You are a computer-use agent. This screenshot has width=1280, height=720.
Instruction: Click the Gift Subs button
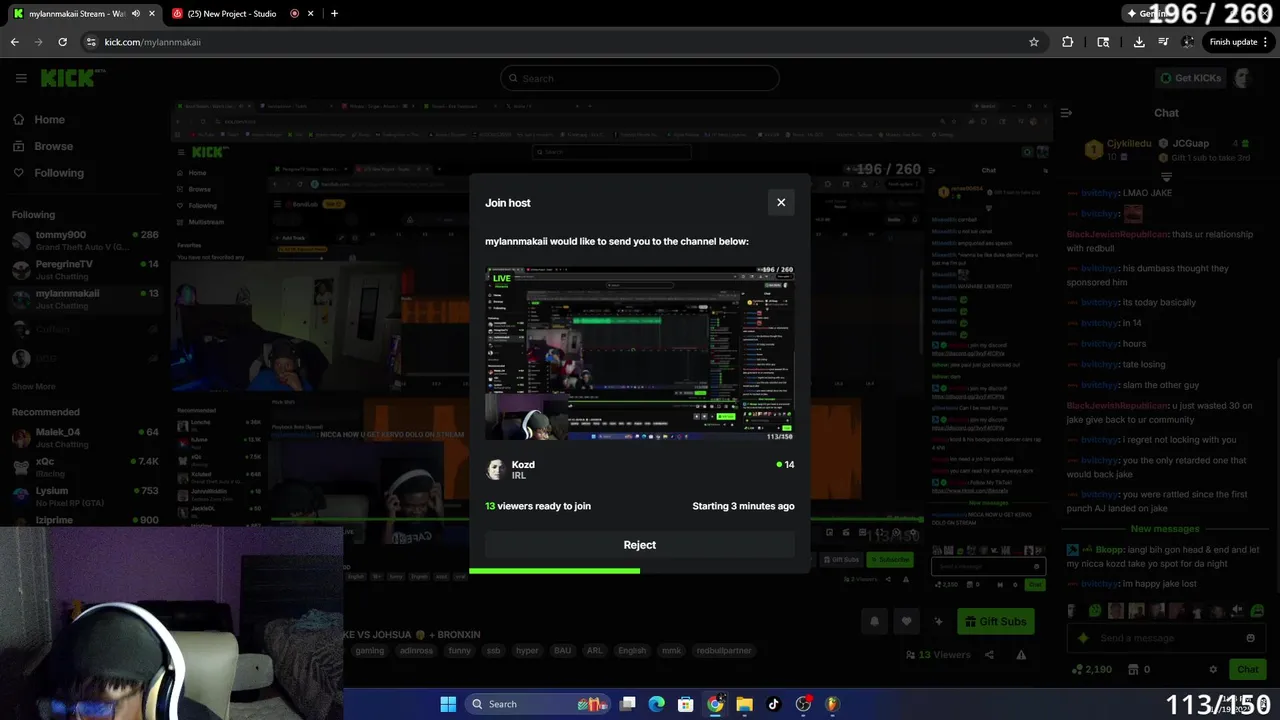click(995, 621)
